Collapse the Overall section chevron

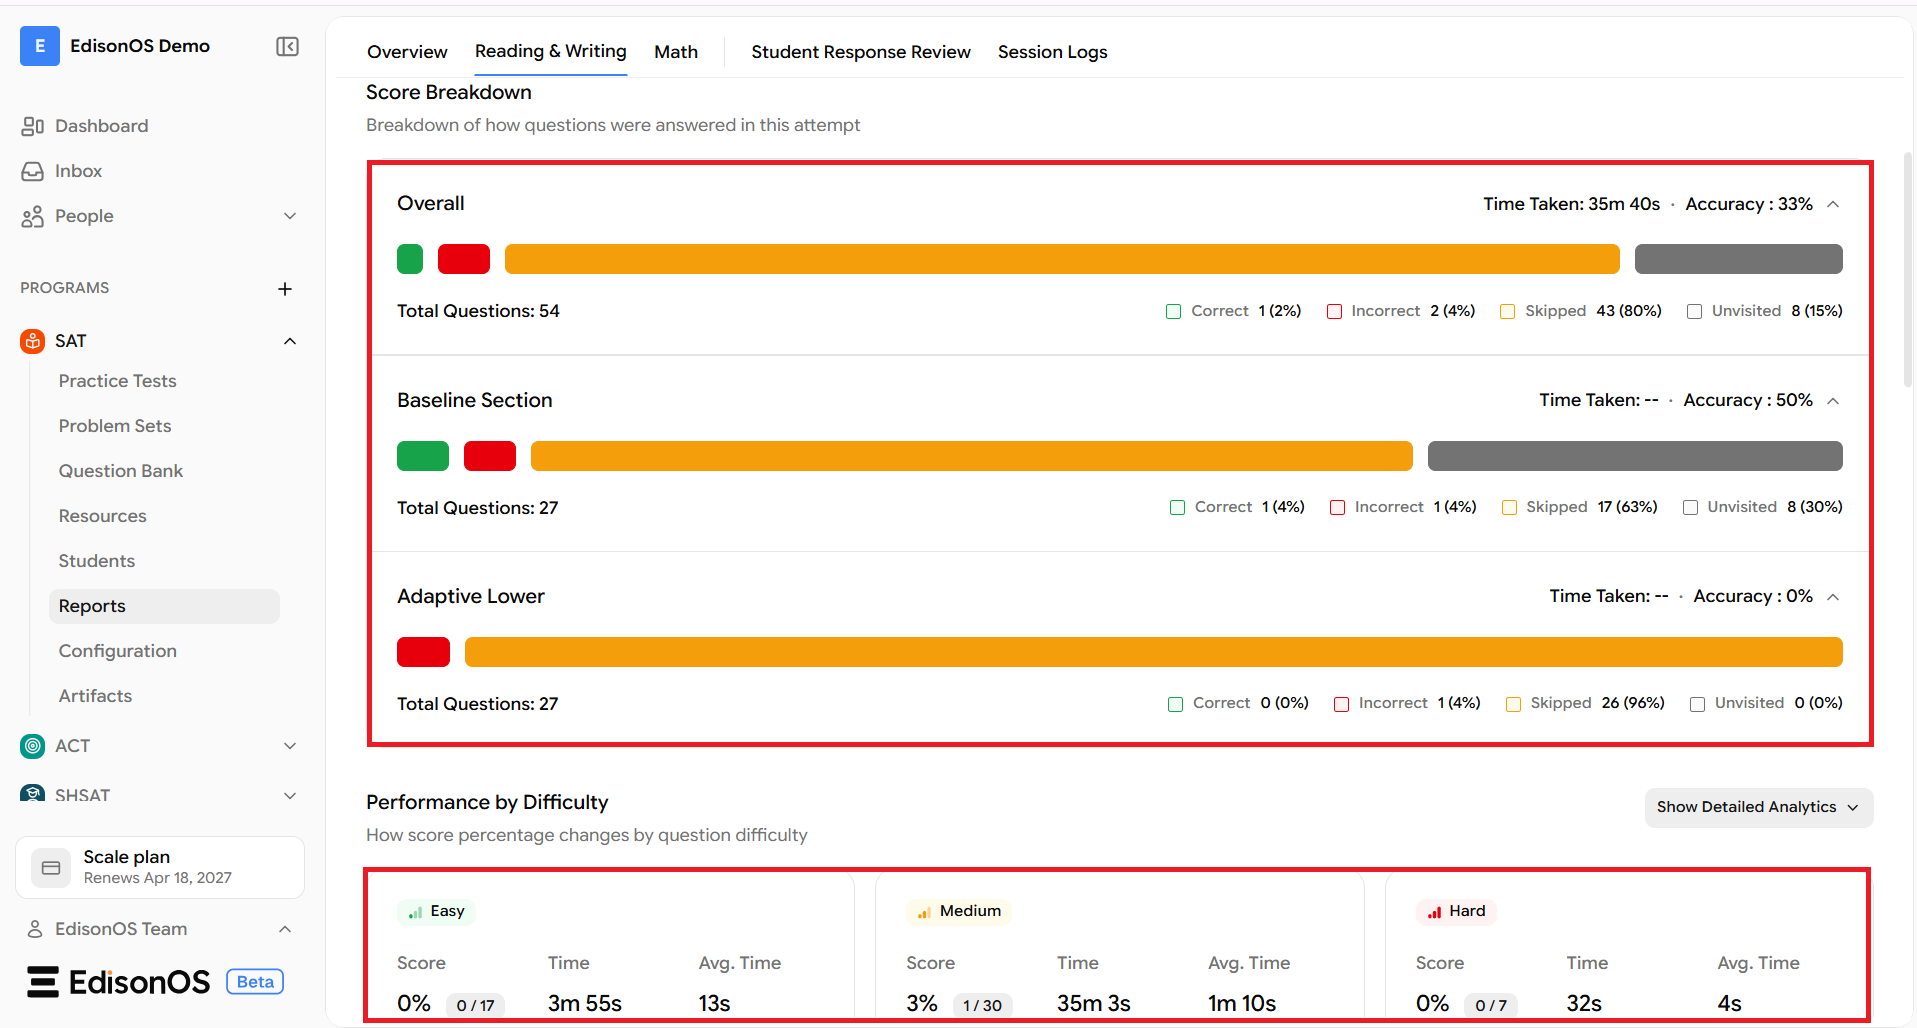pyautogui.click(x=1833, y=204)
